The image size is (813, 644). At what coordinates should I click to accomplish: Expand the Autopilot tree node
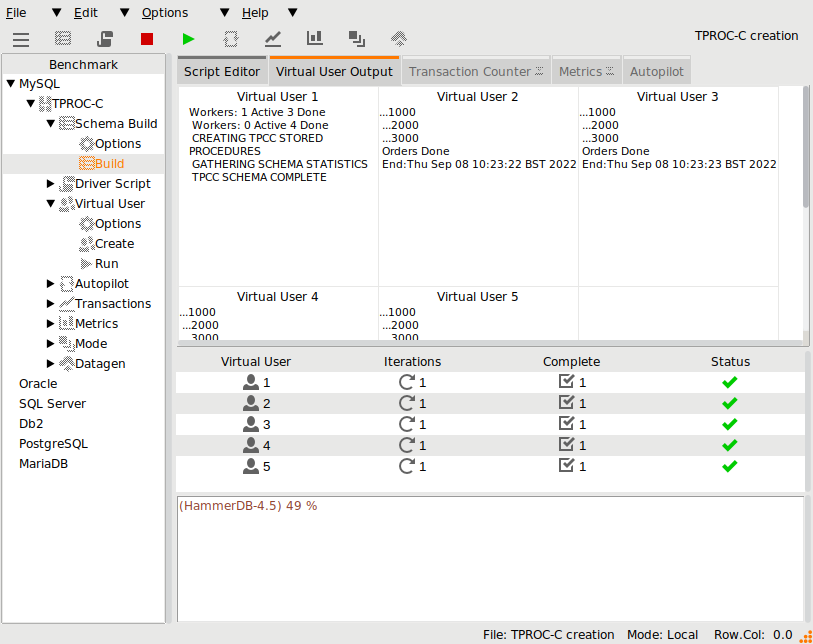click(x=50, y=284)
